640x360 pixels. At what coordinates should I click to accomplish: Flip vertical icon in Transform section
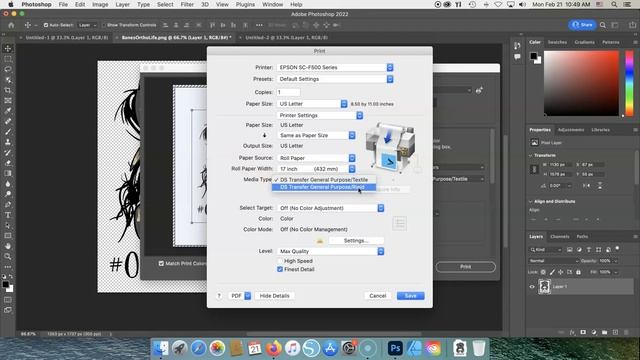tap(600, 186)
